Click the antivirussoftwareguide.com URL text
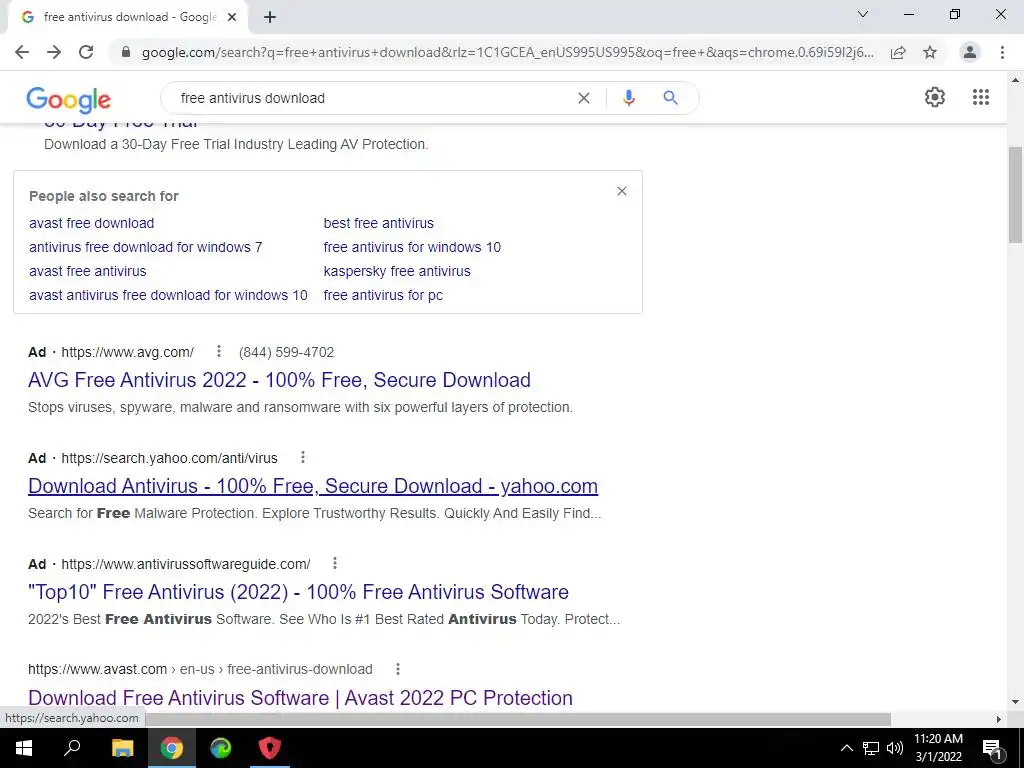 coord(185,564)
